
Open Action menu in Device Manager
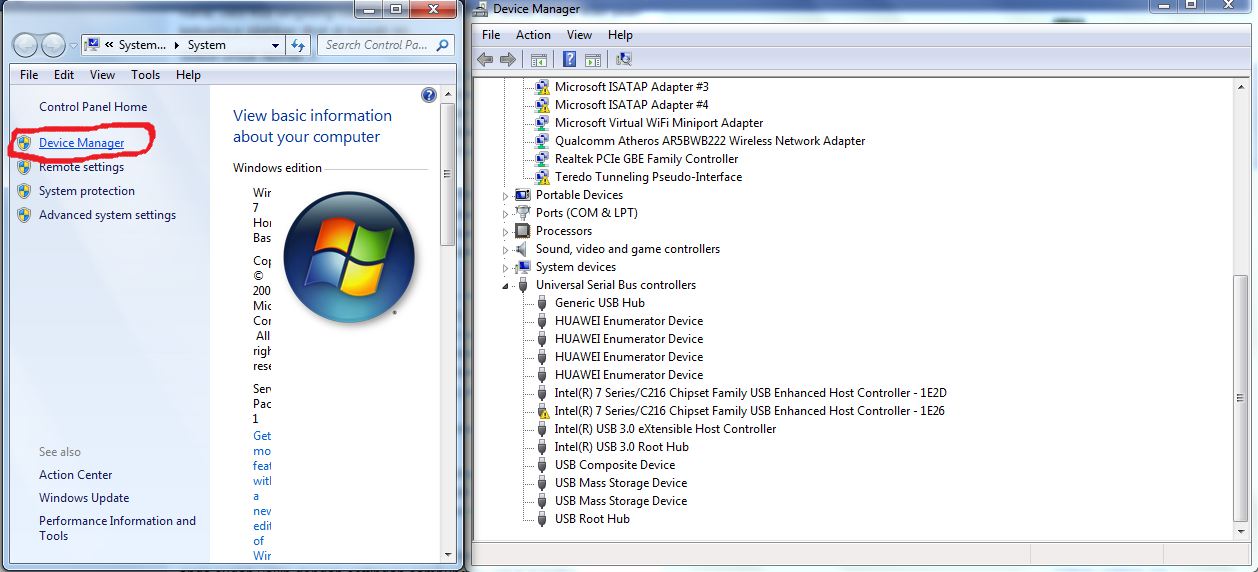[x=533, y=35]
